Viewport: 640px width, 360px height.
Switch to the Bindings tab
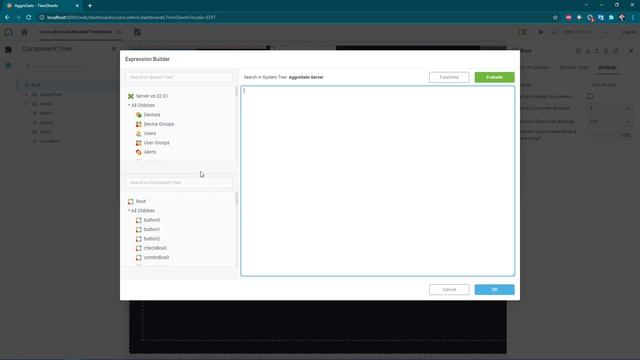[x=607, y=67]
